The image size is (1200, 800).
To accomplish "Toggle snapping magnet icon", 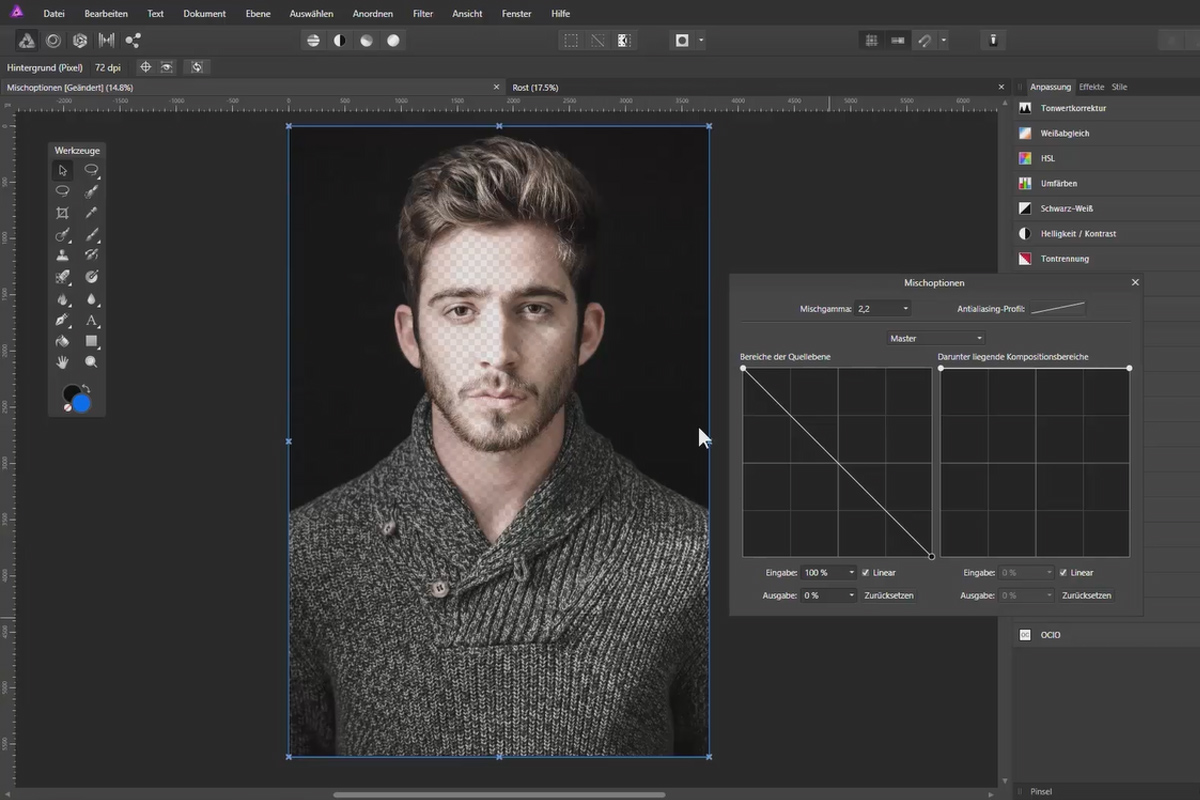I will (925, 40).
